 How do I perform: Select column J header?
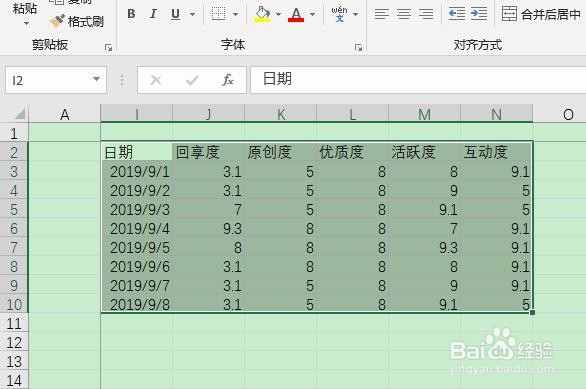(209, 114)
